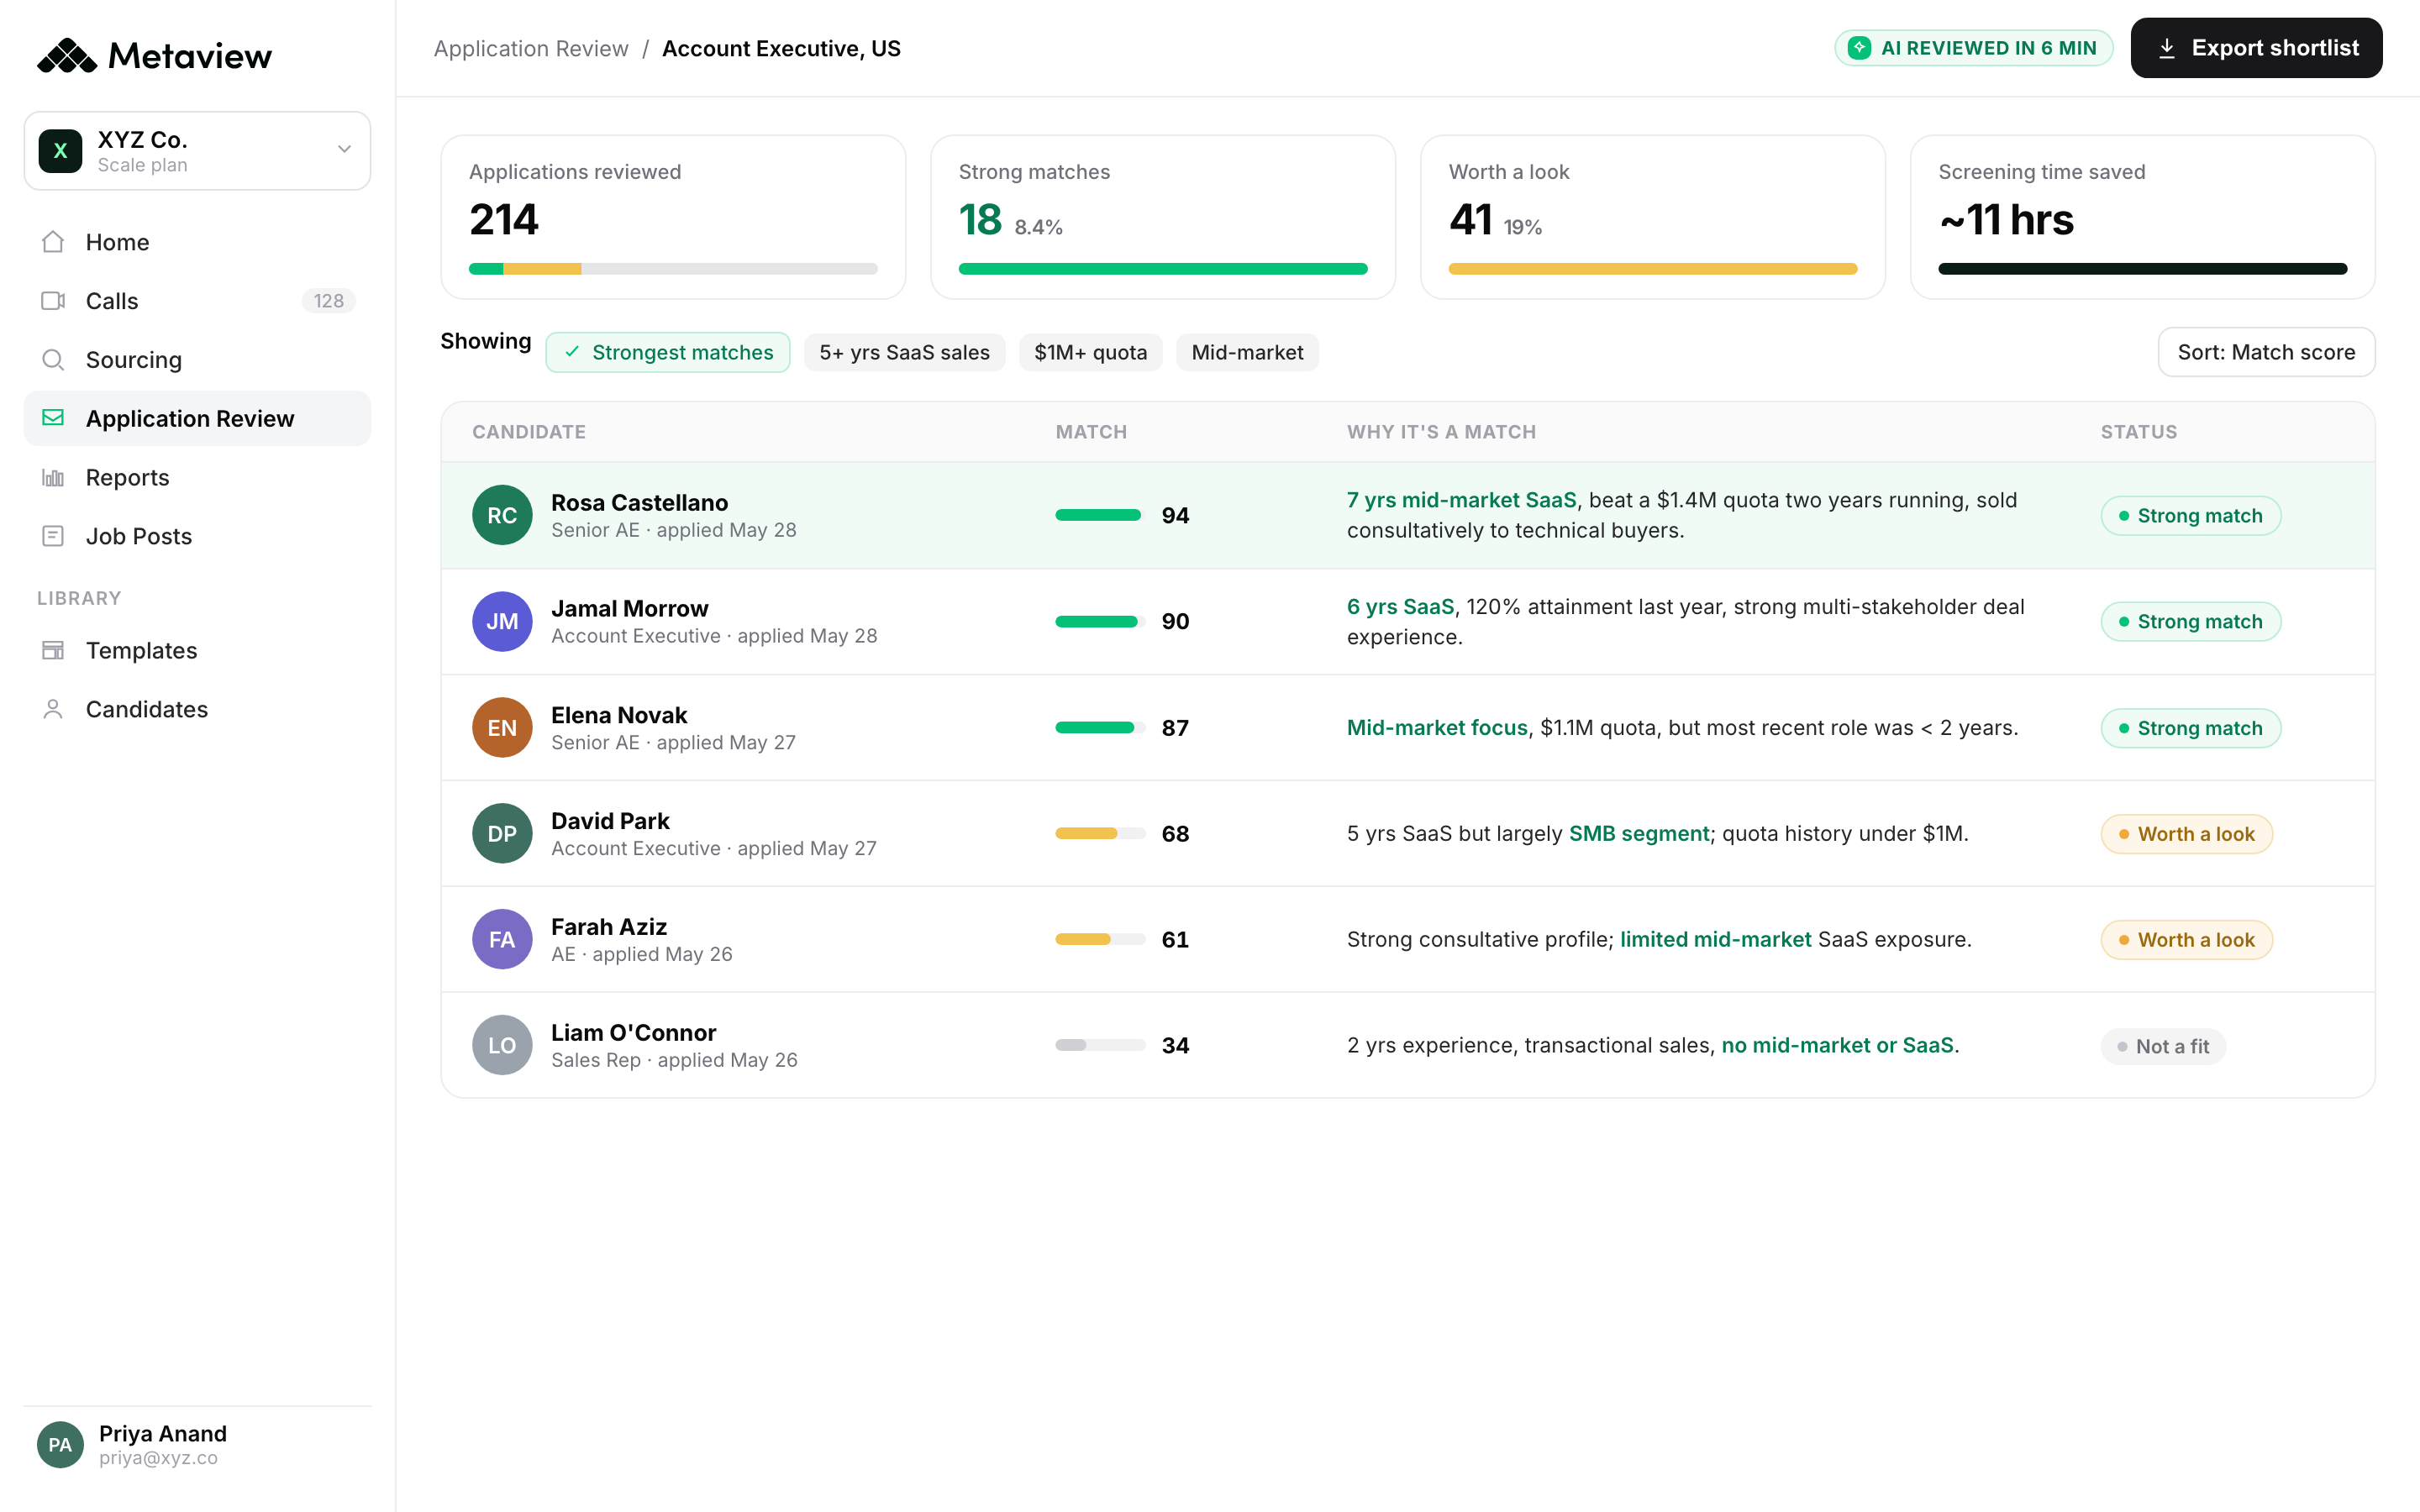Click the download icon in Export shortlist

pyautogui.click(x=2166, y=48)
